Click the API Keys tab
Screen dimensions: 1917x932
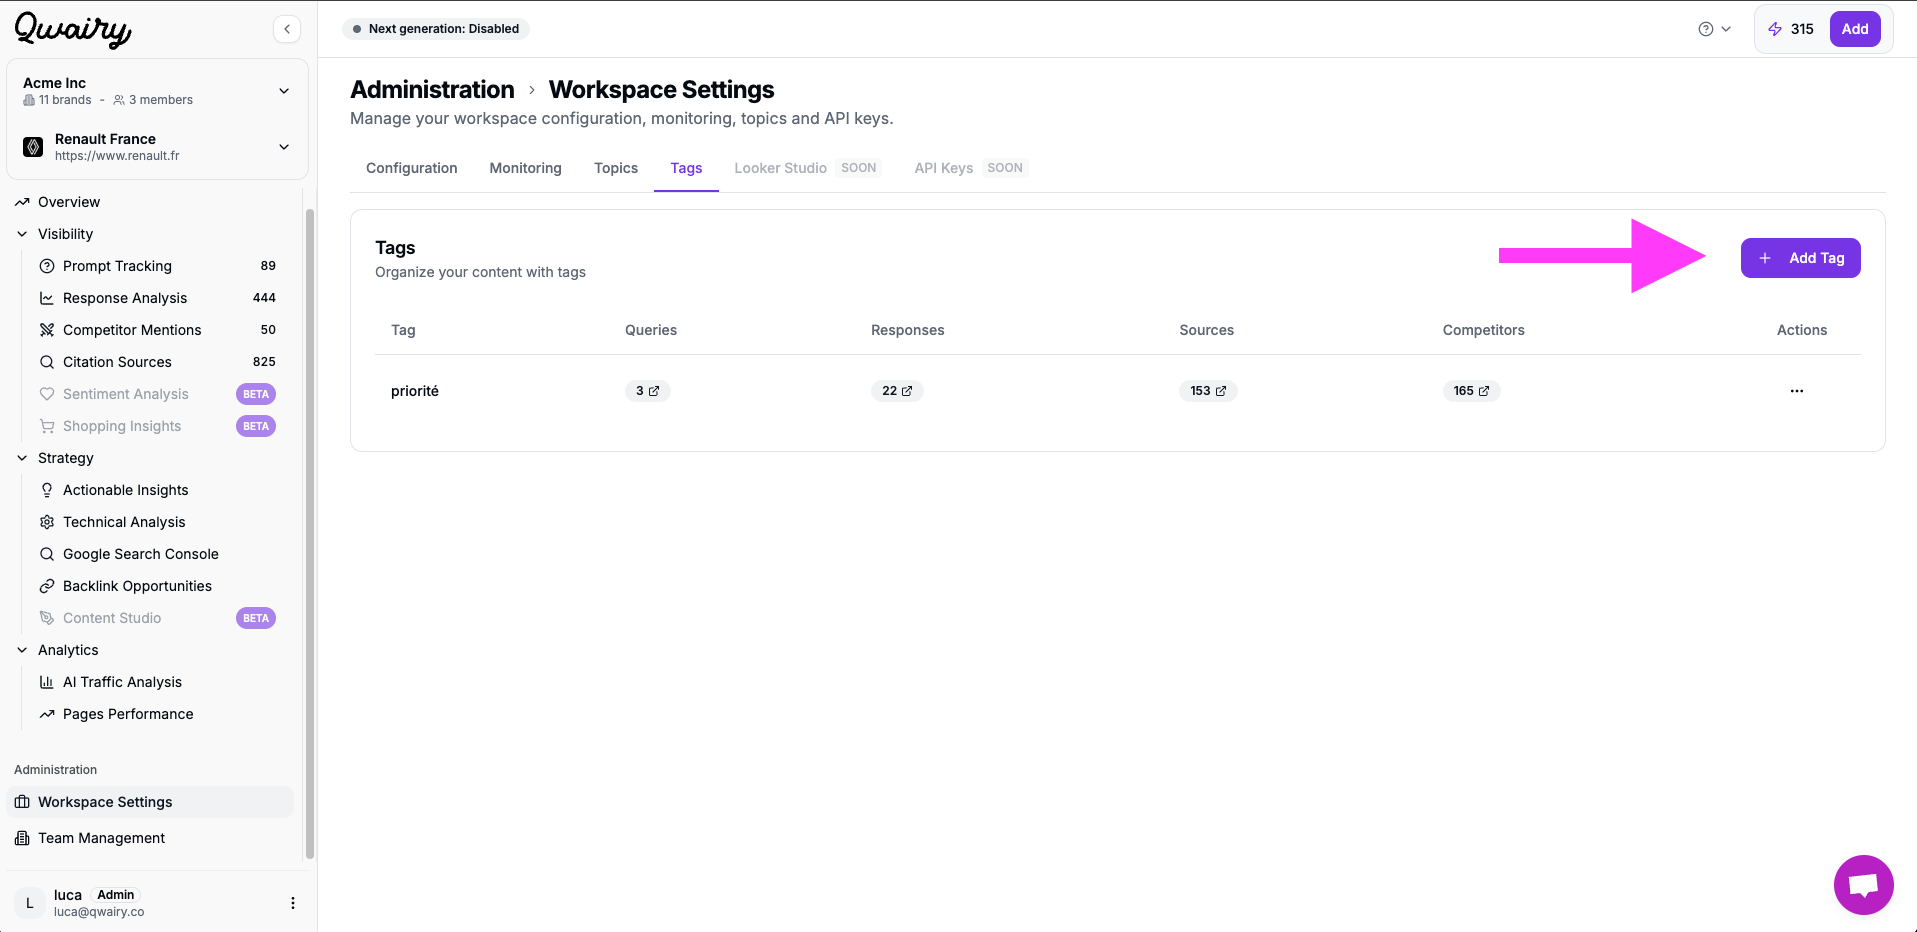[x=969, y=168]
